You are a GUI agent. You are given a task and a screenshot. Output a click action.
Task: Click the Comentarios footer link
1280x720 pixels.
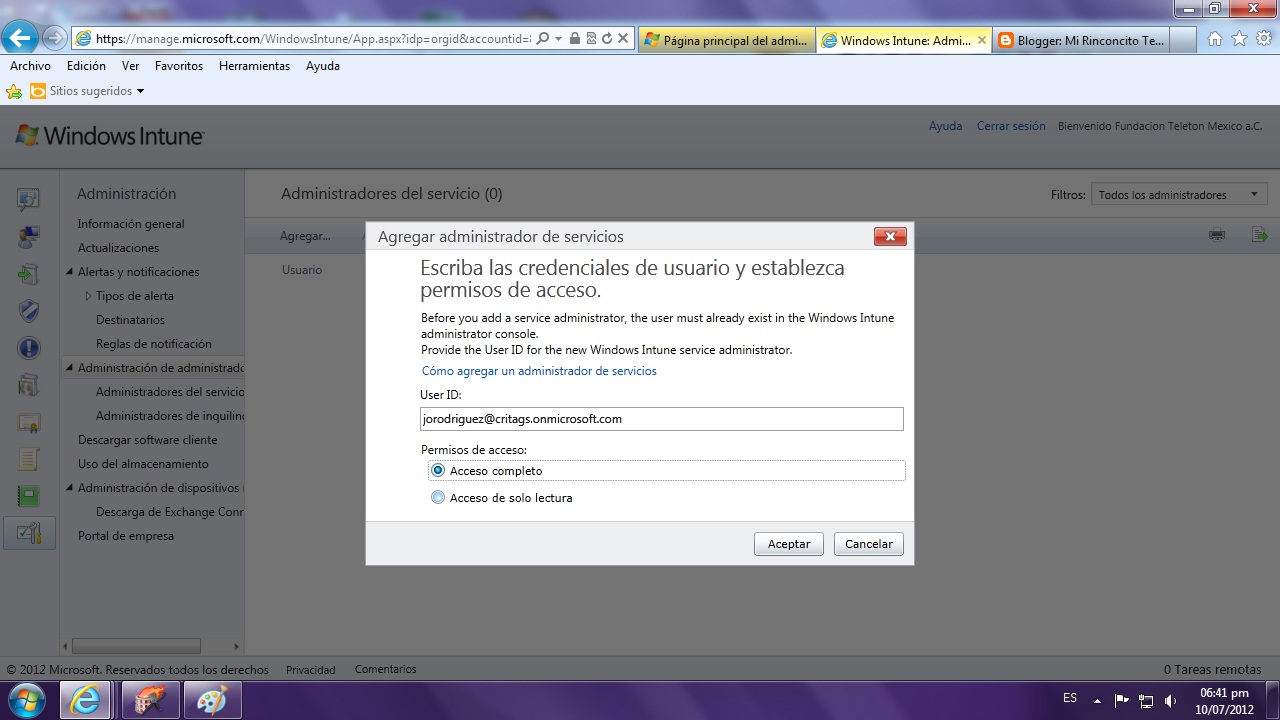[386, 670]
